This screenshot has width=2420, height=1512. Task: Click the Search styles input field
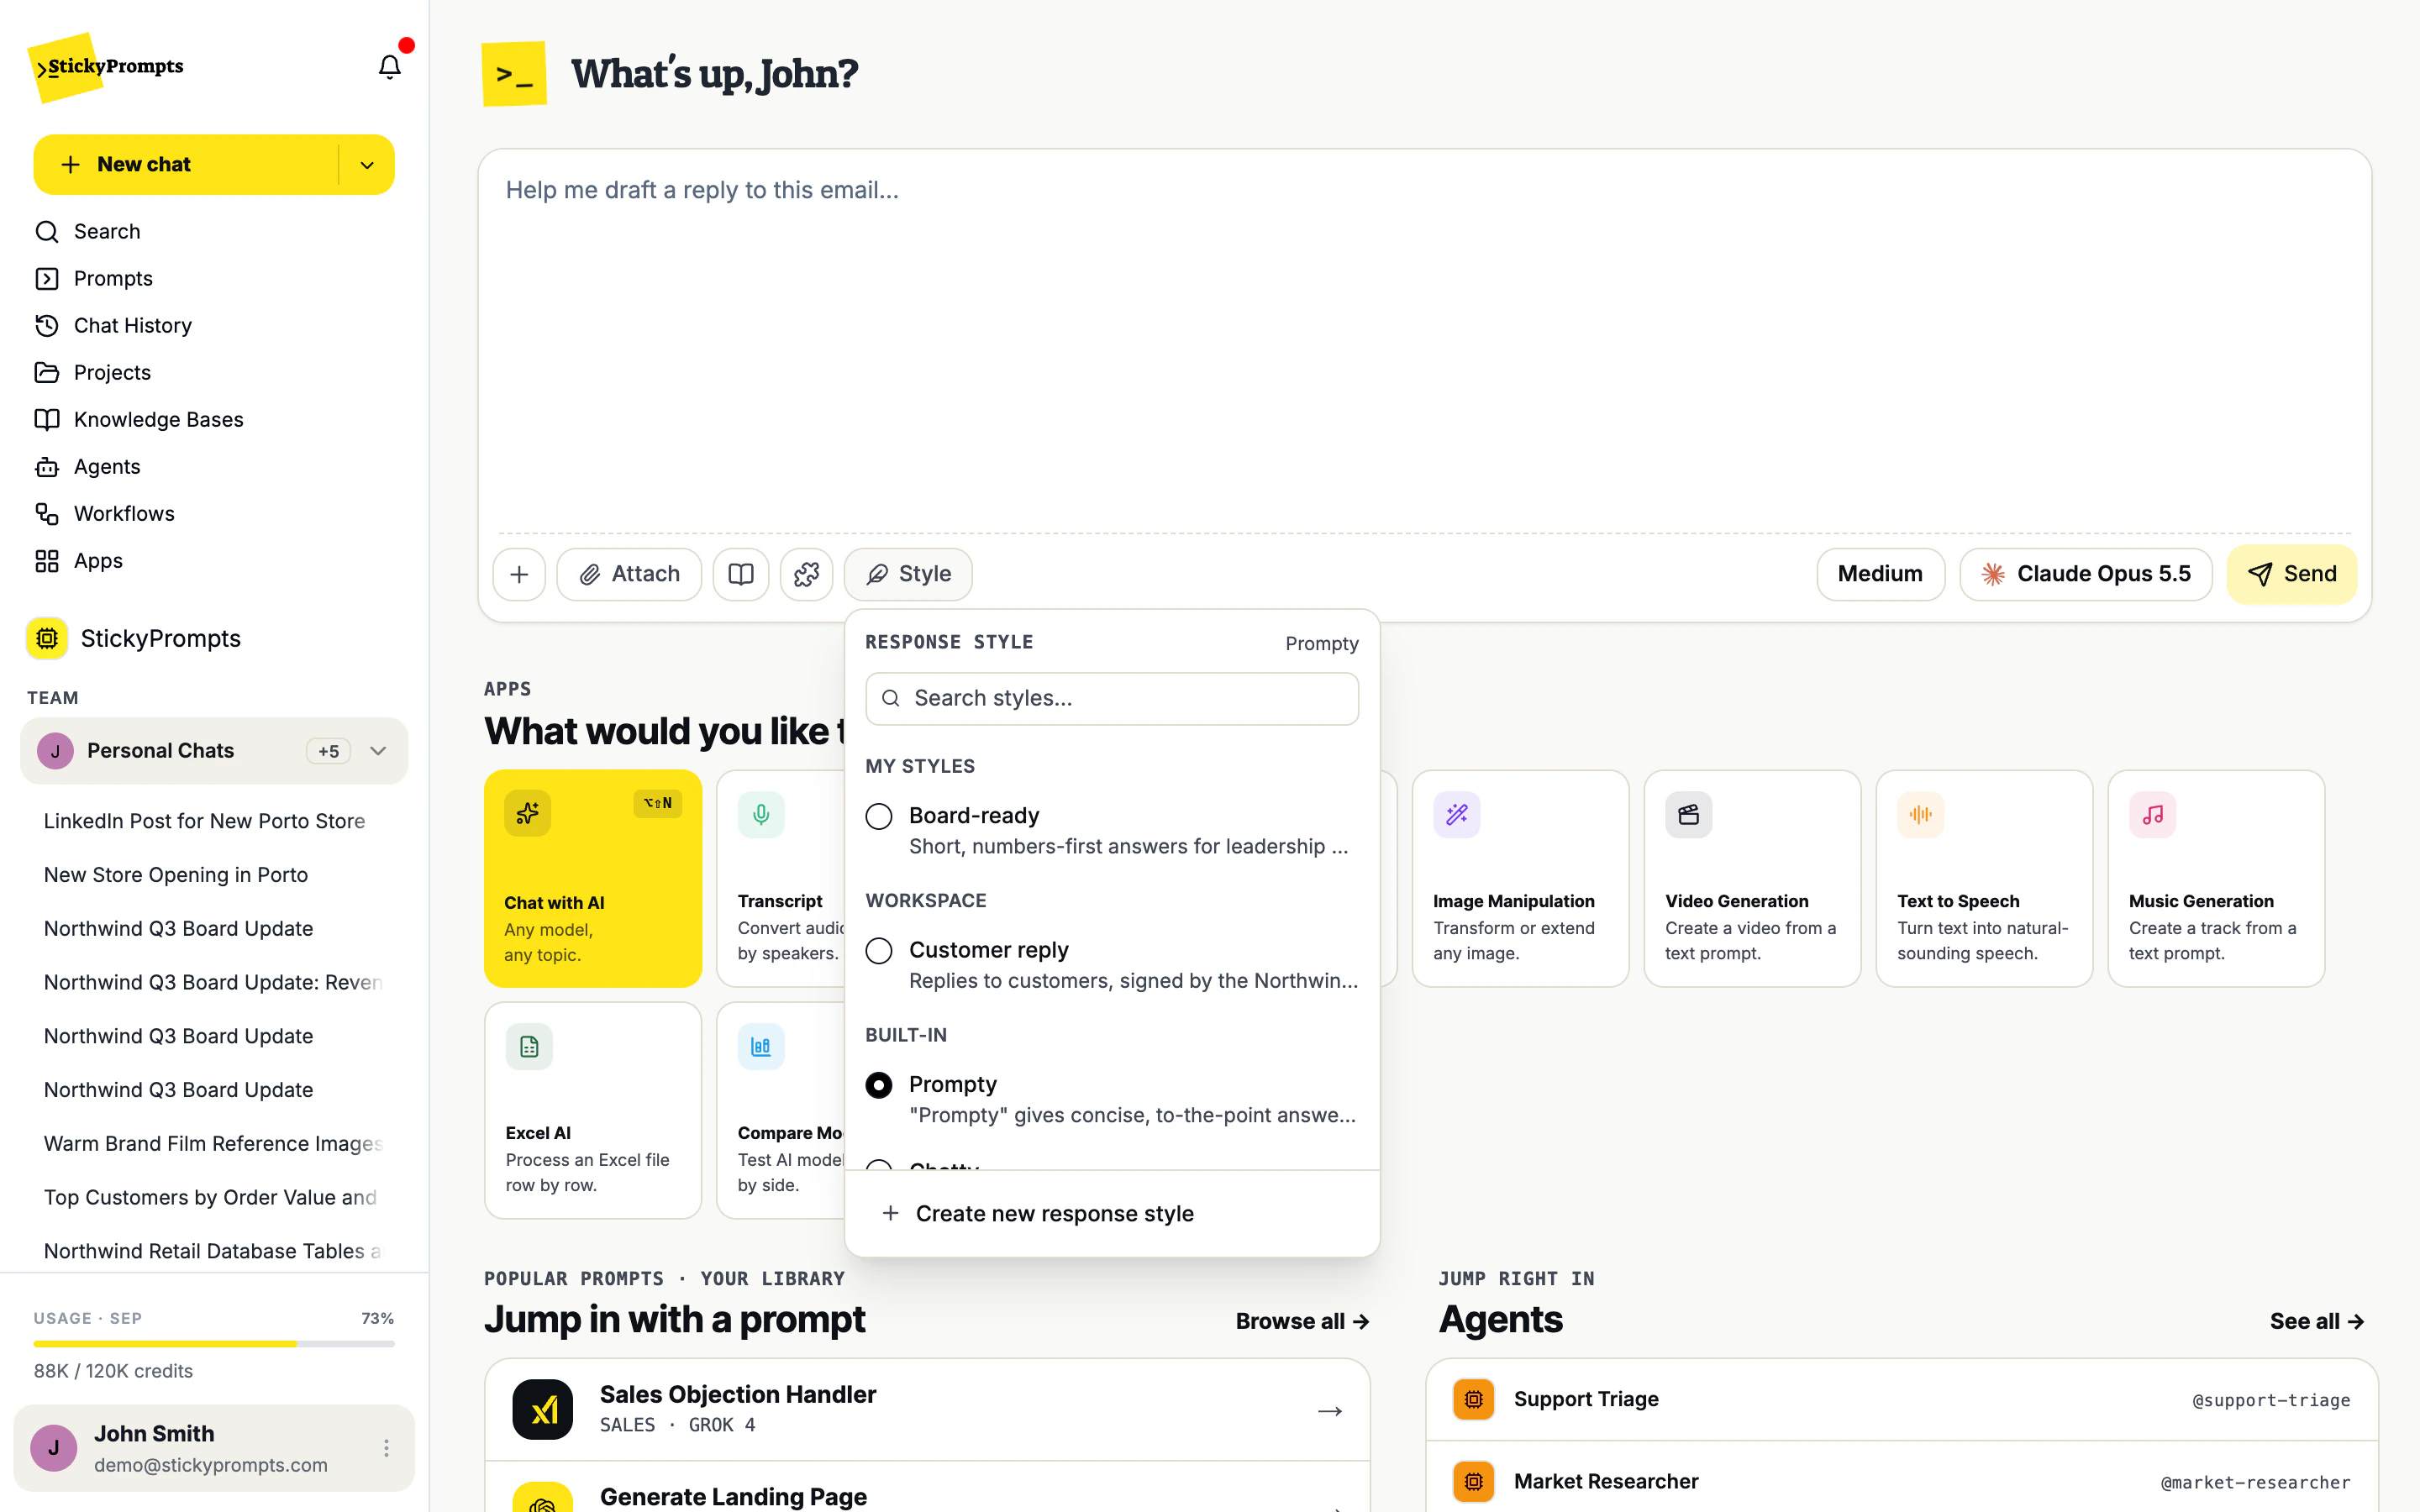1112,698
